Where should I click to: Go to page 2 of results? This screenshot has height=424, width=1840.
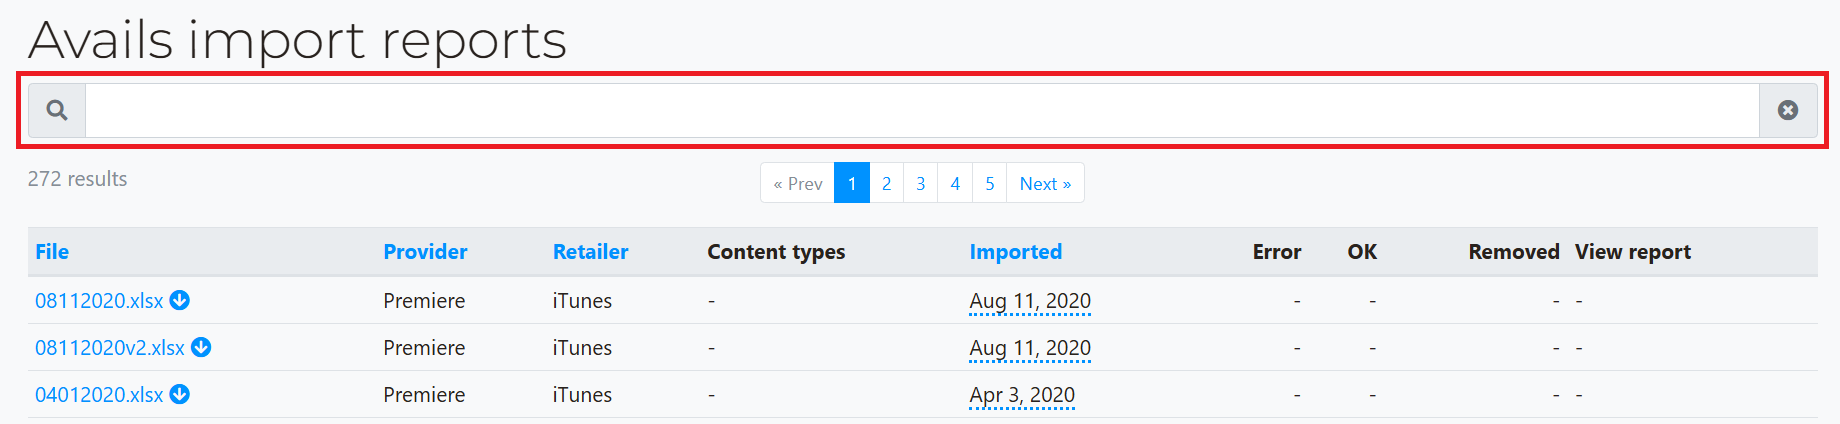[886, 183]
